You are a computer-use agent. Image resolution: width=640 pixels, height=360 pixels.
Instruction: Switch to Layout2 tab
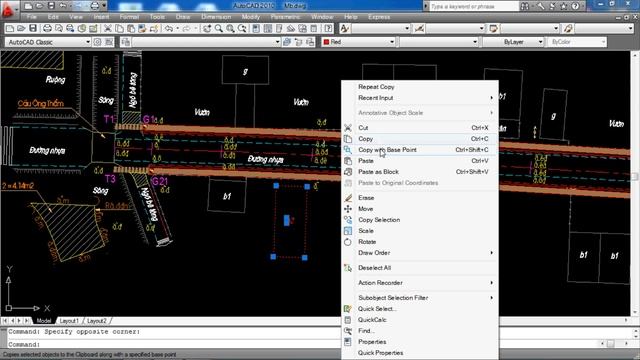click(x=97, y=321)
